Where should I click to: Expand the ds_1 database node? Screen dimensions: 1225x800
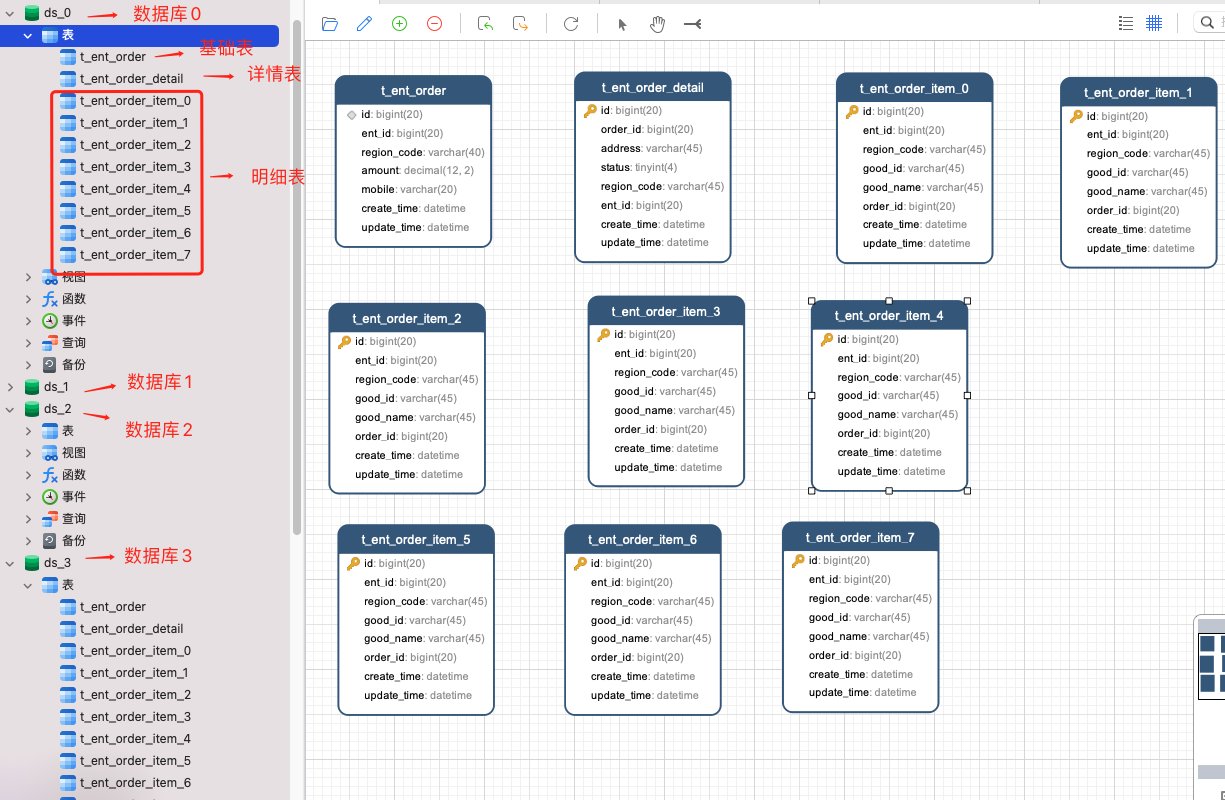[x=11, y=387]
